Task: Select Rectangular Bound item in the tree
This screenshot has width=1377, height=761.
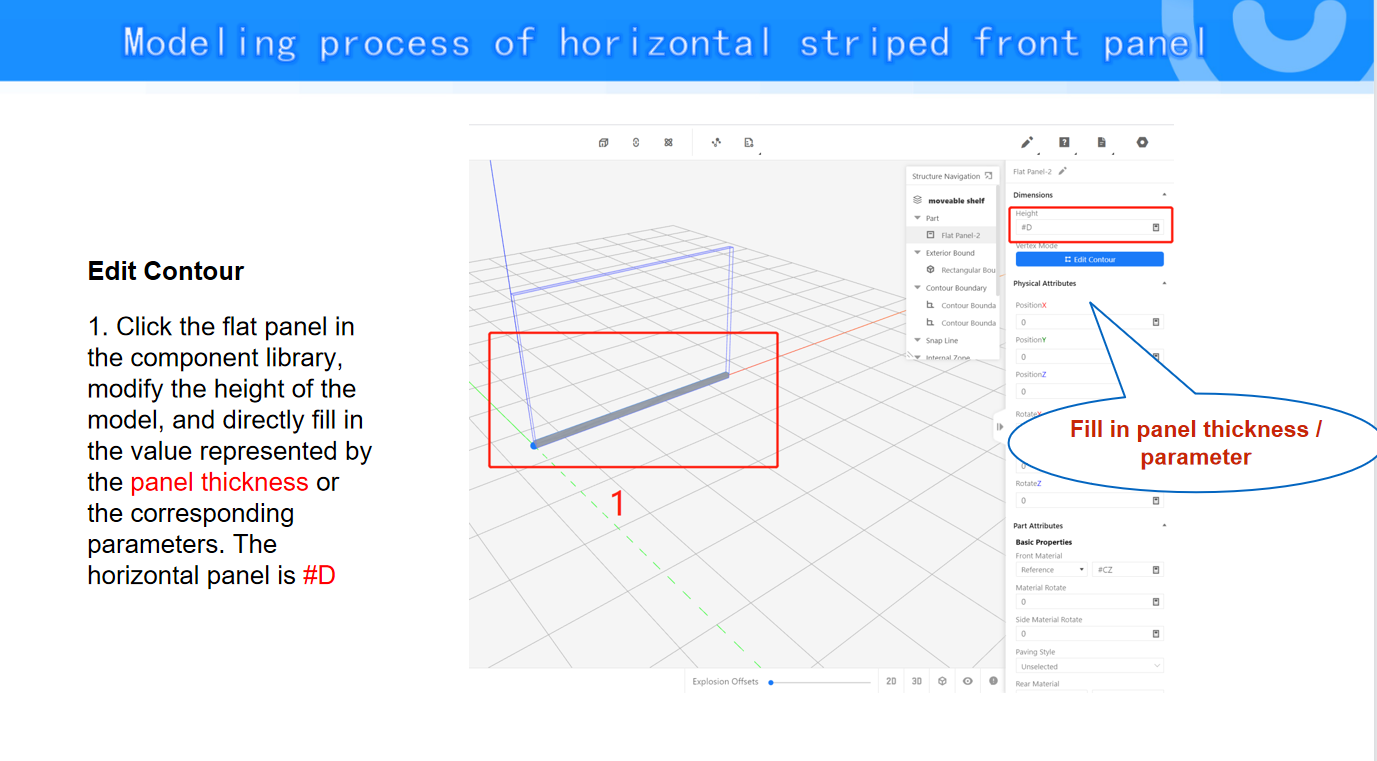Action: click(x=967, y=270)
